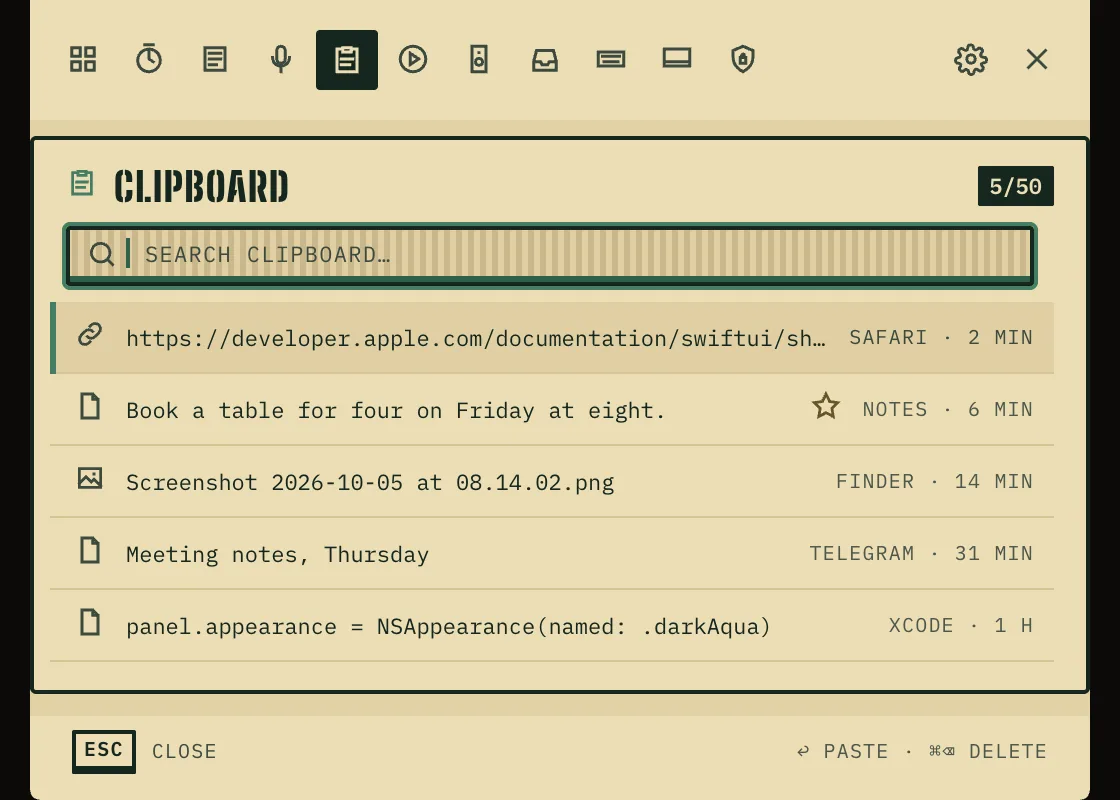
Task: Click the document icon of the Xcode entry
Action: coord(90,623)
